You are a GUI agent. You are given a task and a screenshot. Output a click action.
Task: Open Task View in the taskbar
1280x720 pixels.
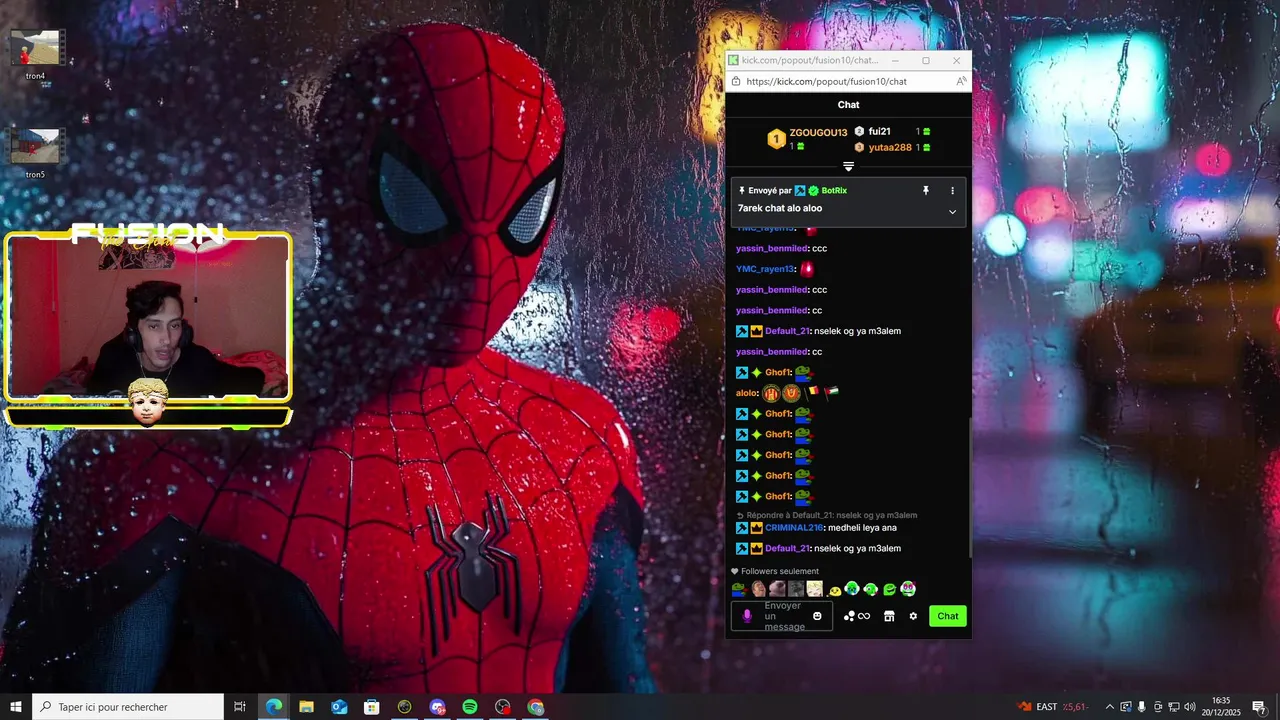(x=240, y=707)
